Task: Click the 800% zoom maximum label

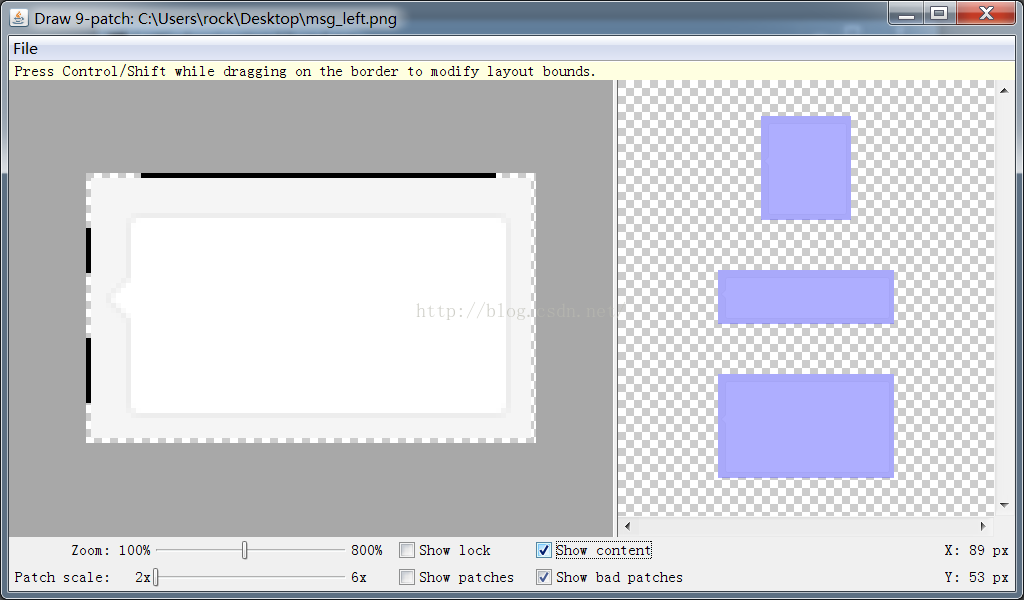Action: pyautogui.click(x=366, y=550)
